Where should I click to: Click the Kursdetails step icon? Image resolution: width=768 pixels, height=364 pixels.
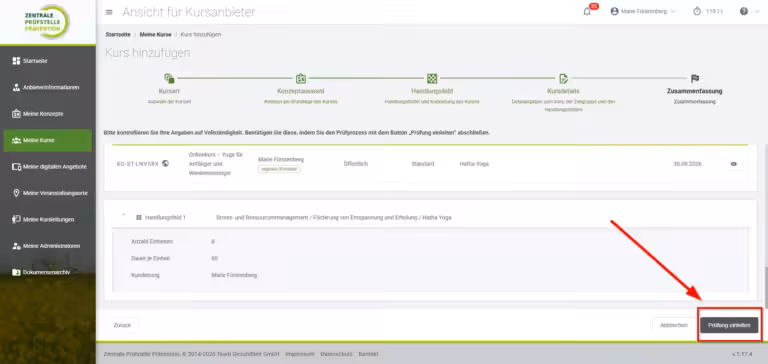pyautogui.click(x=563, y=78)
